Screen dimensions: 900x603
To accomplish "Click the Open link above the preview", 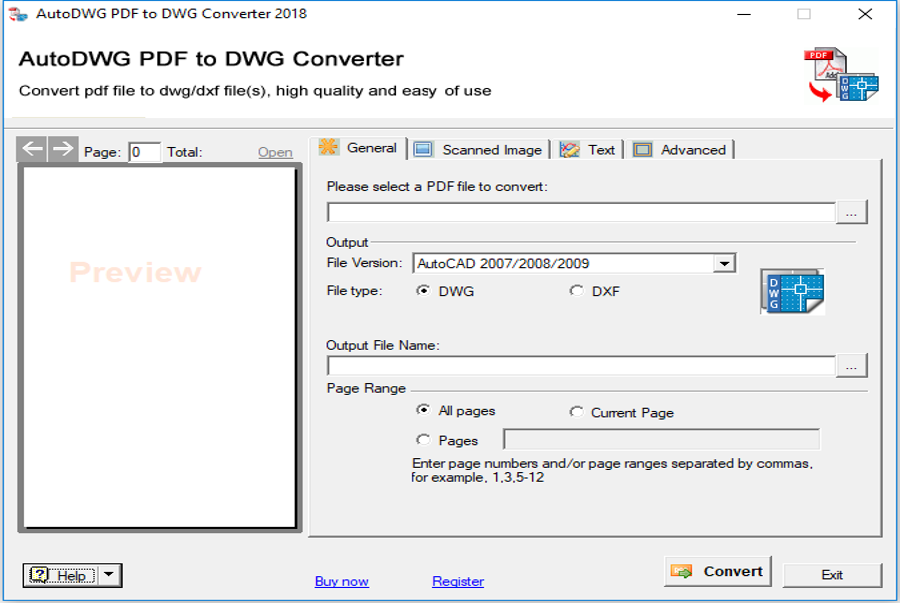I will pos(275,152).
